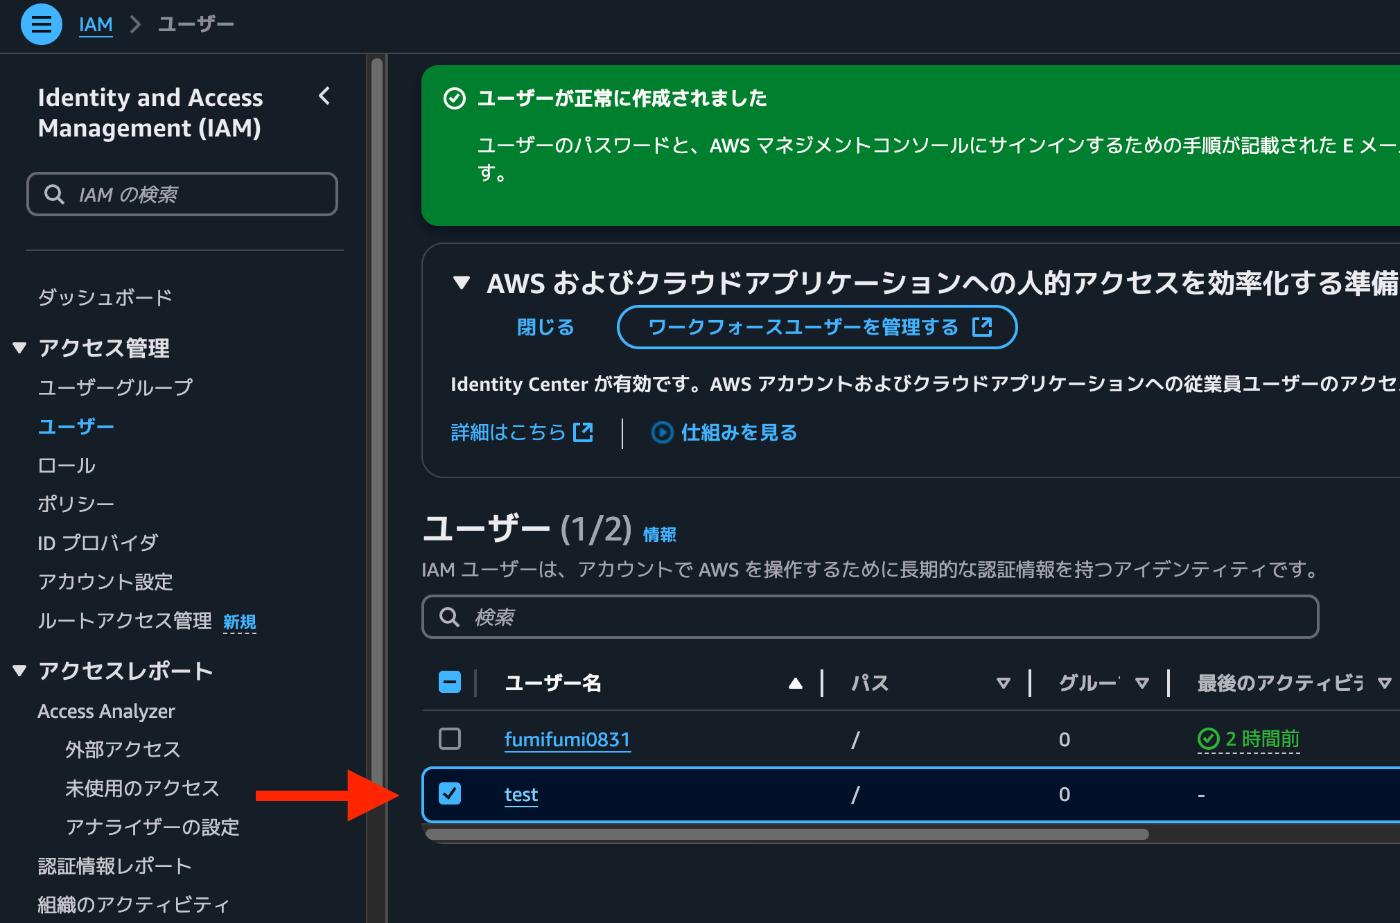1400x923 pixels.
Task: Click the users table 検索 input field
Action: pyautogui.click(x=870, y=617)
